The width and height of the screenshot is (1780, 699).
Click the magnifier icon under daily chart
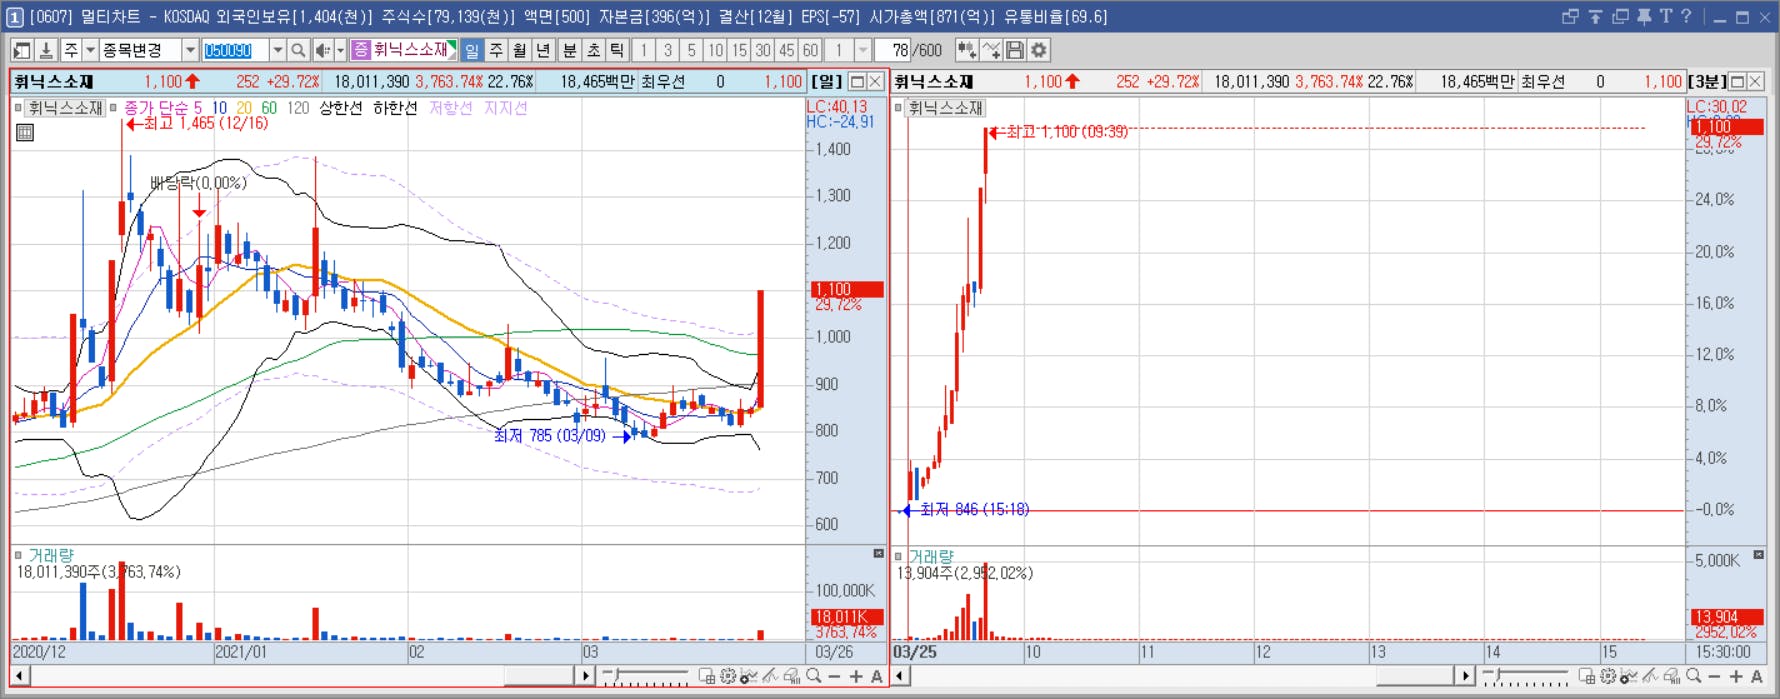[x=814, y=677]
